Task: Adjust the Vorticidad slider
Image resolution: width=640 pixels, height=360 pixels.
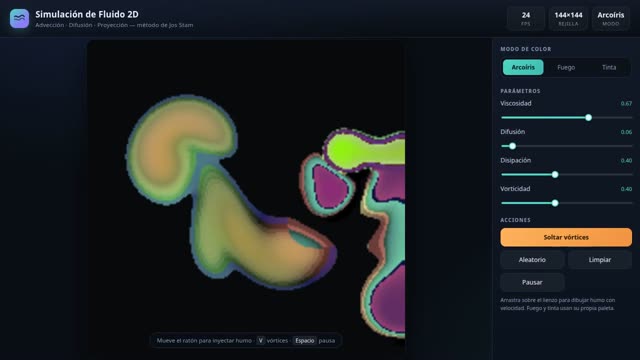Action: 566,203
